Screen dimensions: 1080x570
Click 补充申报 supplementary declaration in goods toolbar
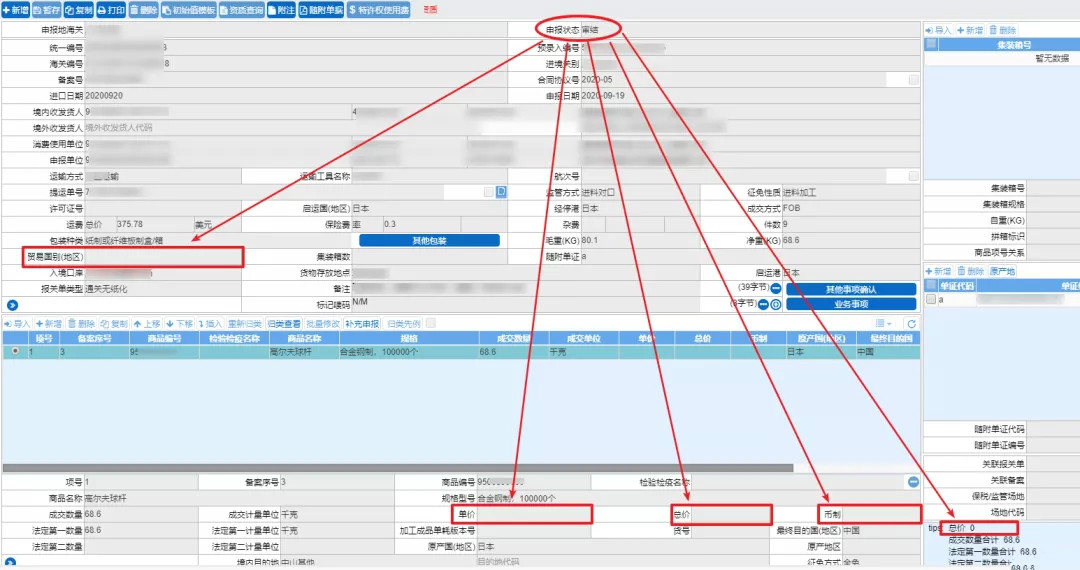[x=362, y=324]
